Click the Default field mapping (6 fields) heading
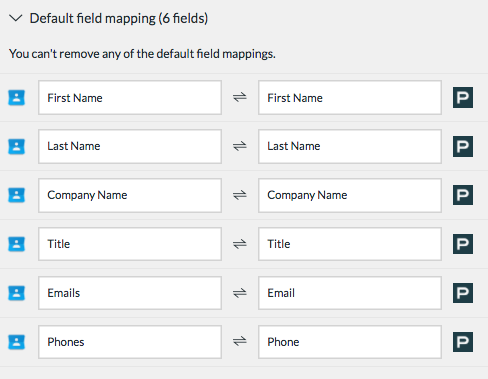 click(x=119, y=18)
